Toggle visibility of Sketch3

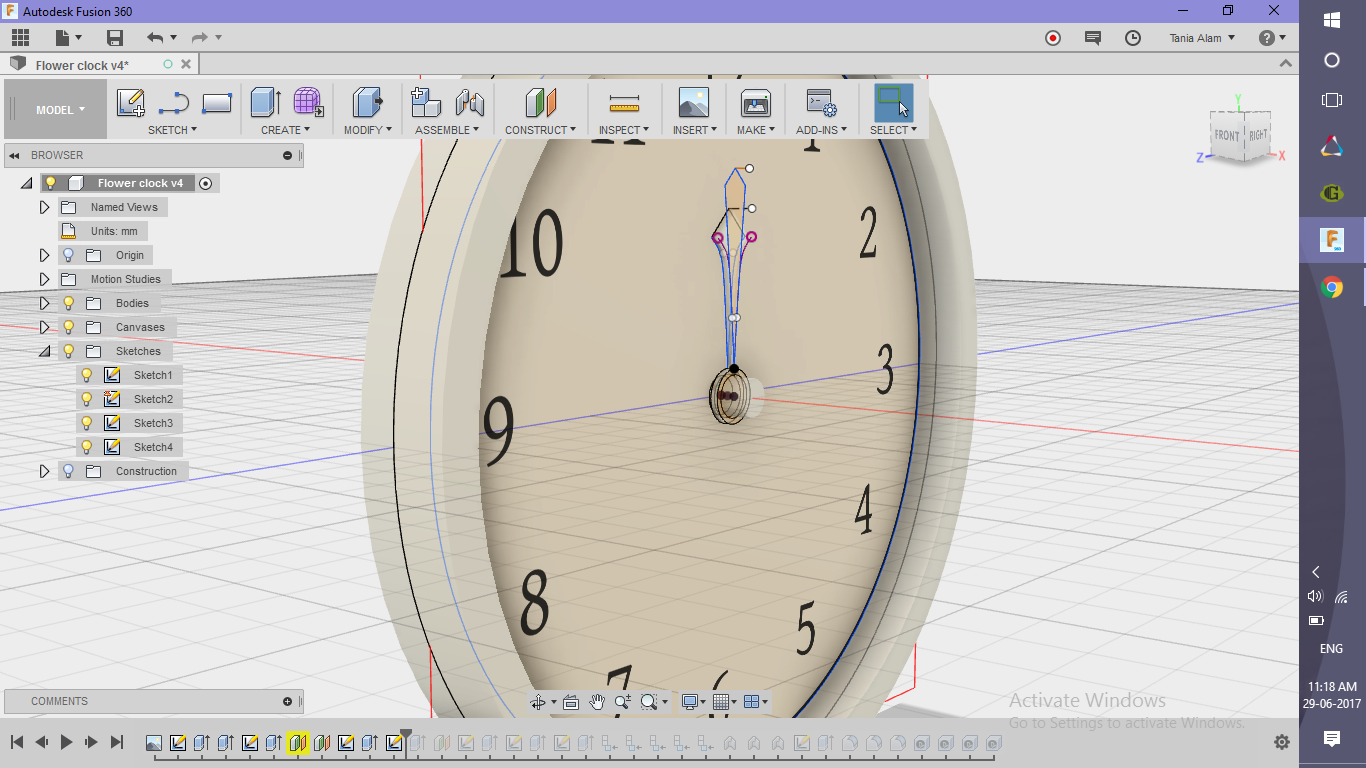click(87, 423)
